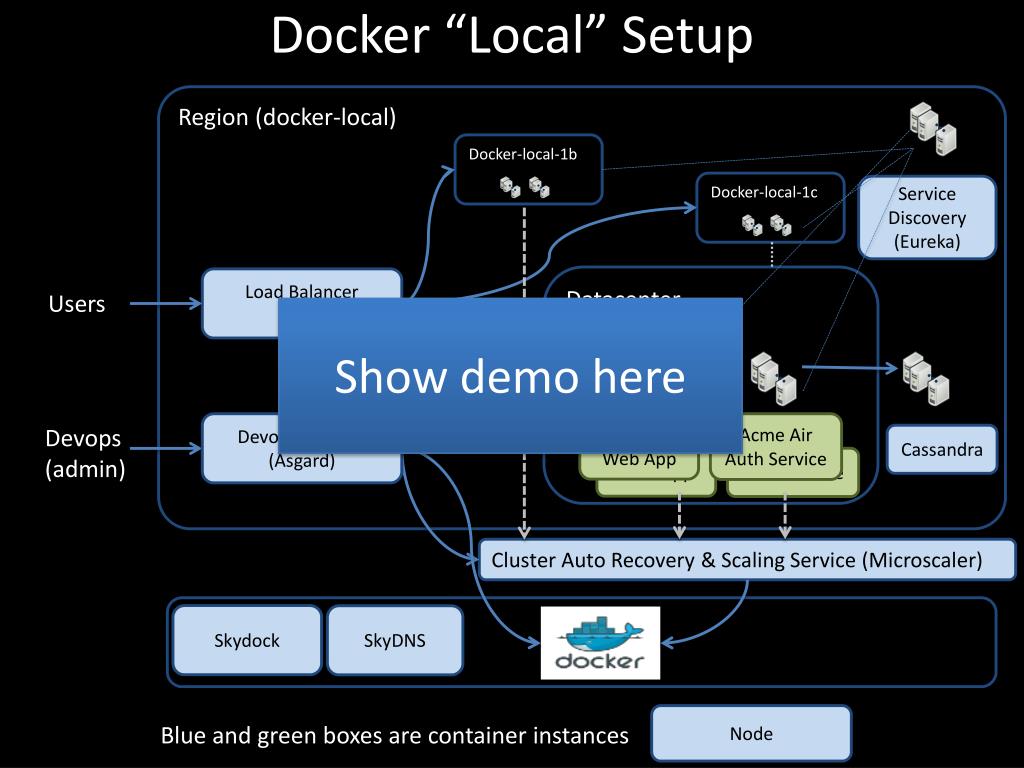Select the Skydock box
The width and height of the screenshot is (1024, 768).
tap(247, 640)
